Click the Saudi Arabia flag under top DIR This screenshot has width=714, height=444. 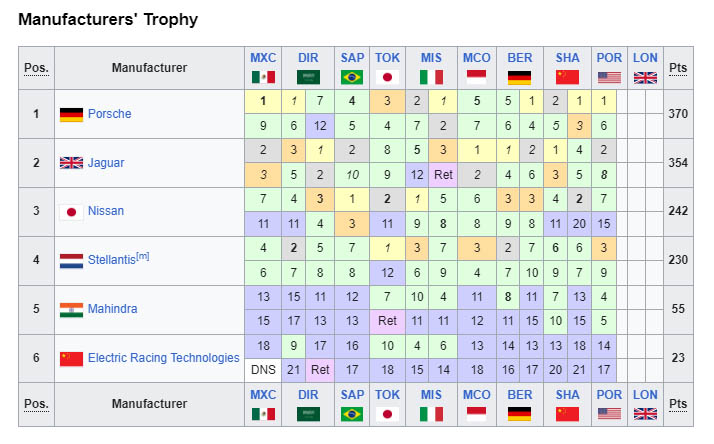[308, 77]
